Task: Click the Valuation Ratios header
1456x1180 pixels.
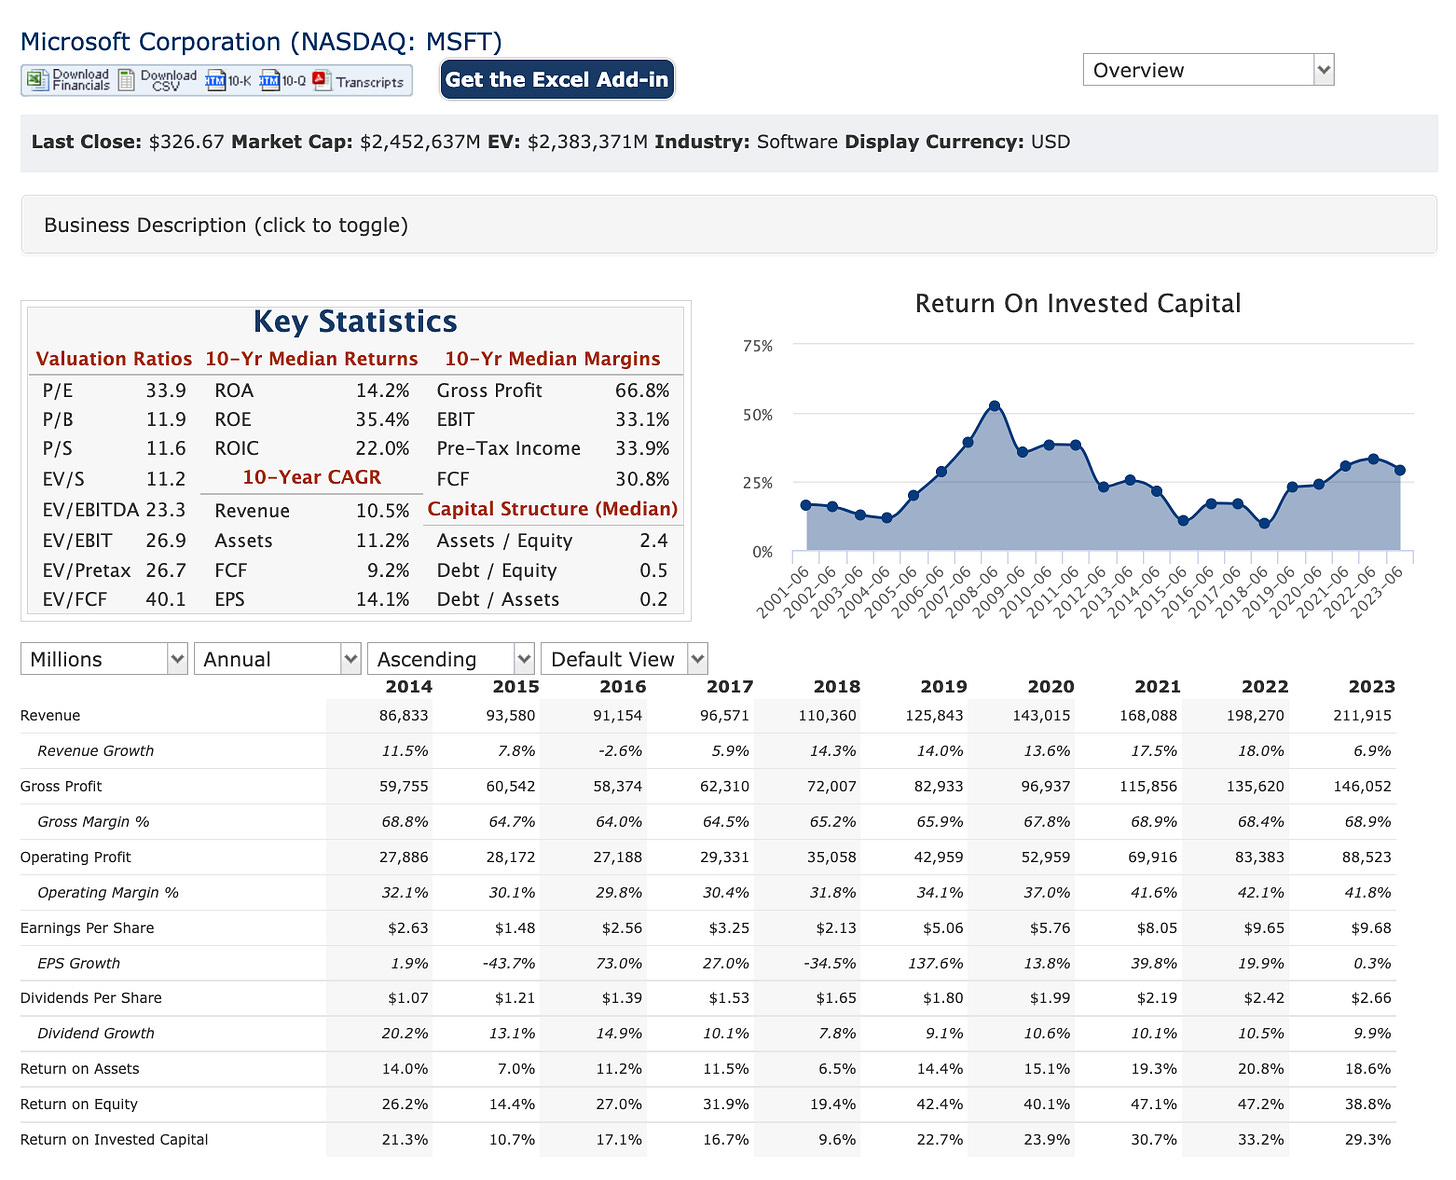Action: pyautogui.click(x=114, y=359)
